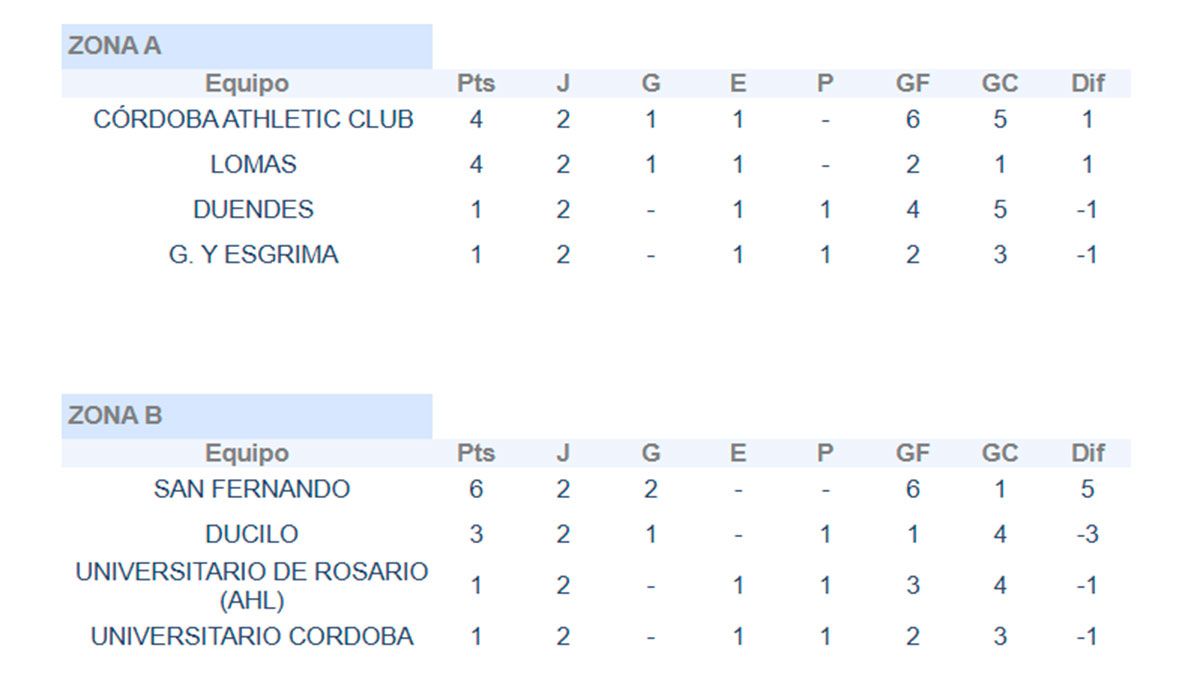Image resolution: width=1200 pixels, height=675 pixels.
Task: Click the DUCILO team name
Action: pos(252,535)
